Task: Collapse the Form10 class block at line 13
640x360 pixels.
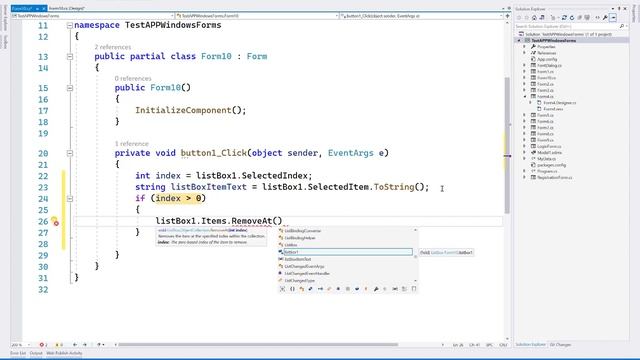Action: click(70, 57)
